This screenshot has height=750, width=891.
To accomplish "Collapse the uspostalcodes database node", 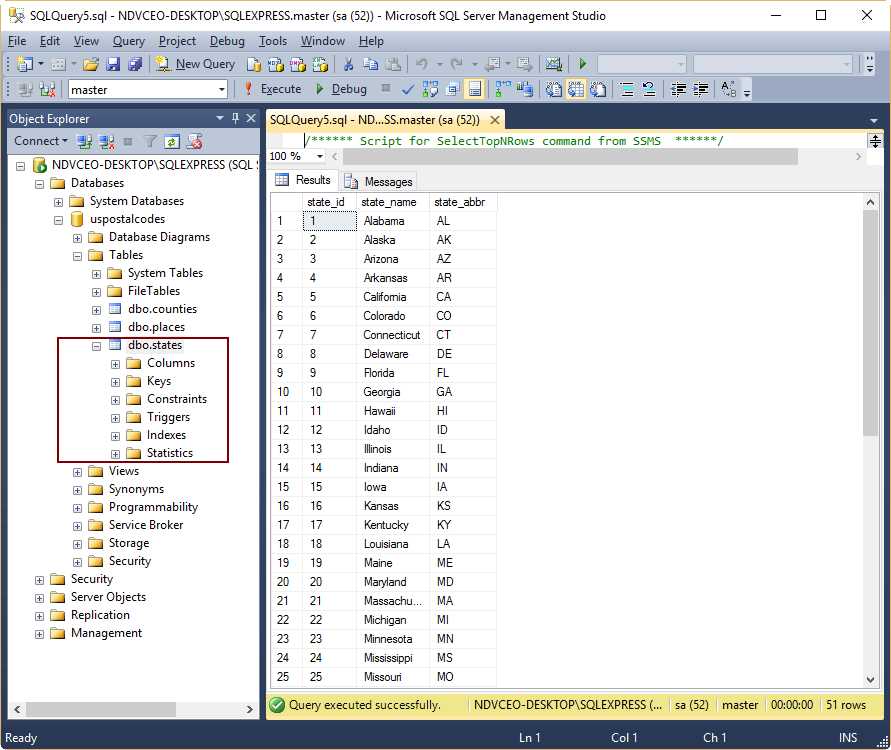I will (x=58, y=220).
